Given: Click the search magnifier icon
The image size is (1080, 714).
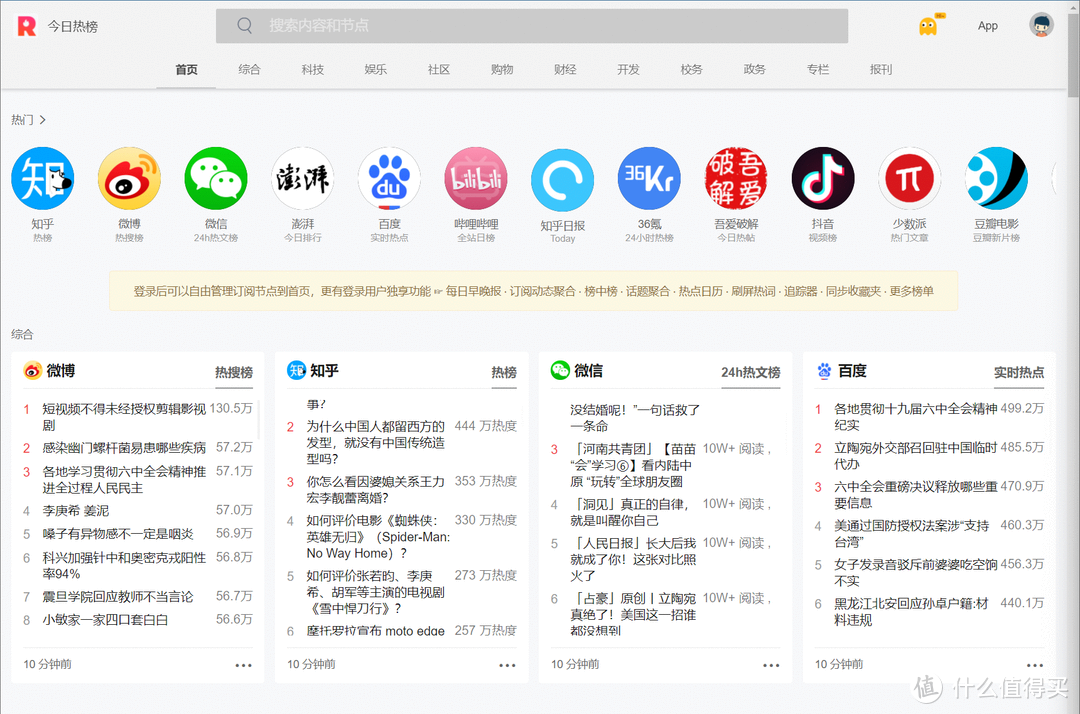Looking at the screenshot, I should [245, 25].
